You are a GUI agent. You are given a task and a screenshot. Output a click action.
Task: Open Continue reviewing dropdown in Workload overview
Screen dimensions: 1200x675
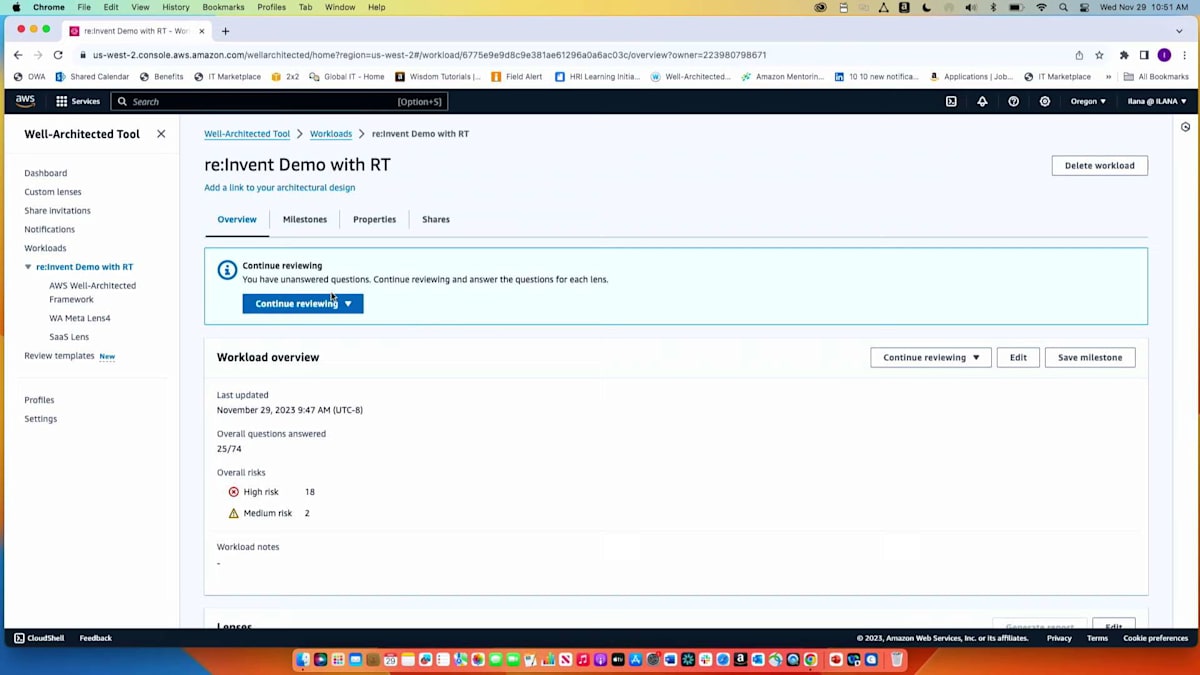tap(931, 357)
